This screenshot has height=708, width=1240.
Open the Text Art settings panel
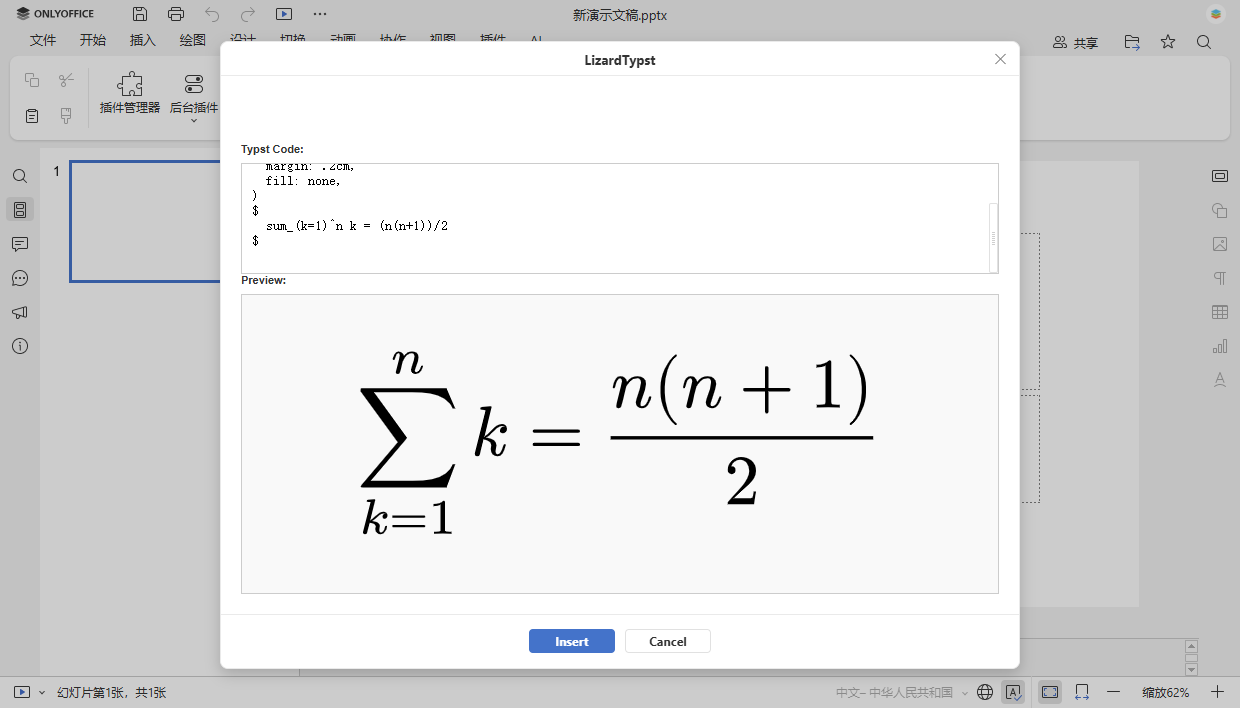click(x=1220, y=379)
